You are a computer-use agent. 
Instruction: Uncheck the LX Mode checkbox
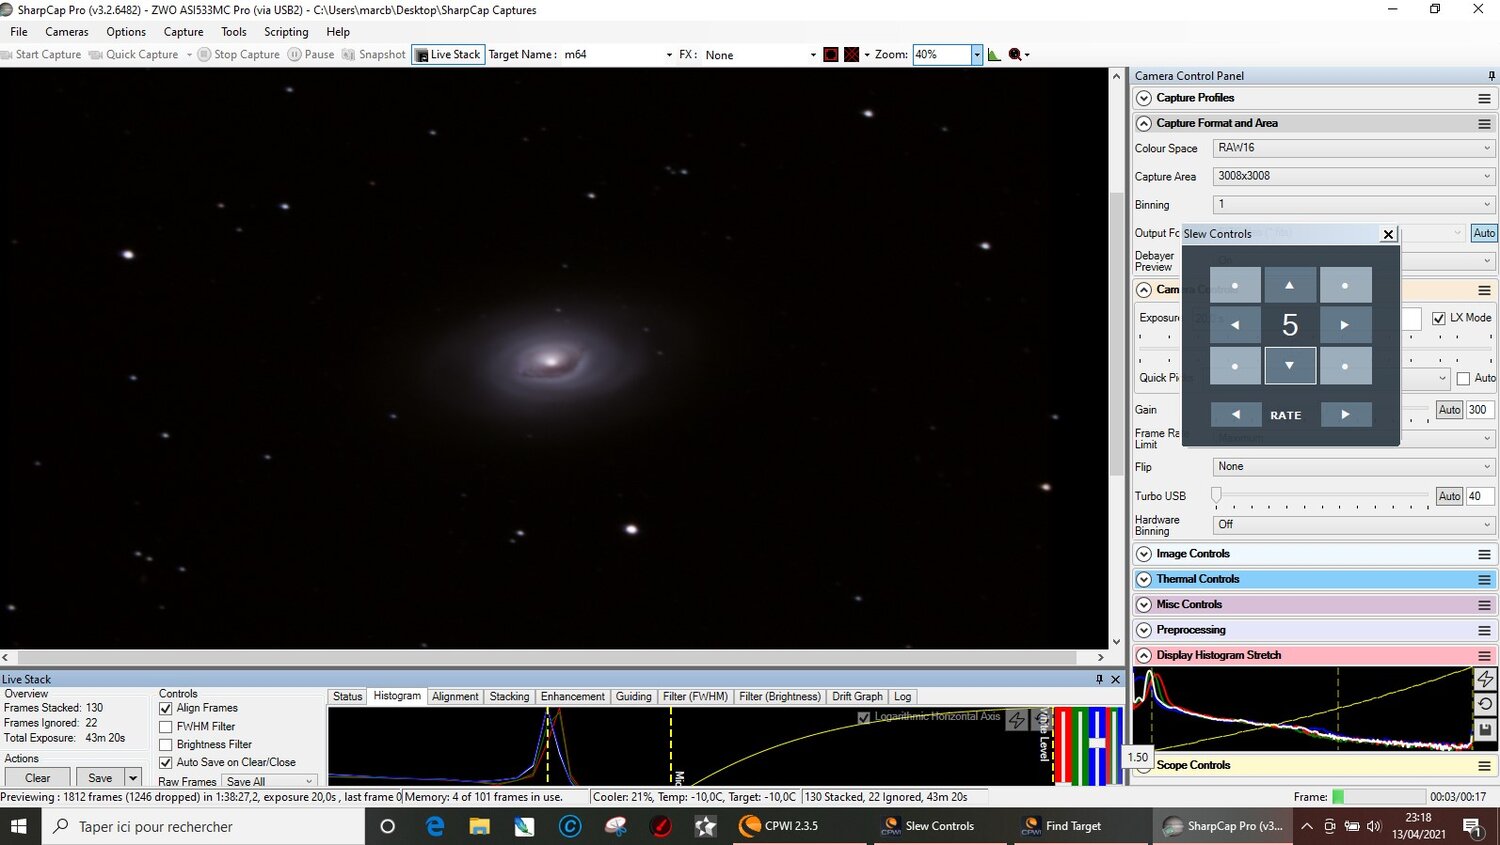tap(1438, 318)
